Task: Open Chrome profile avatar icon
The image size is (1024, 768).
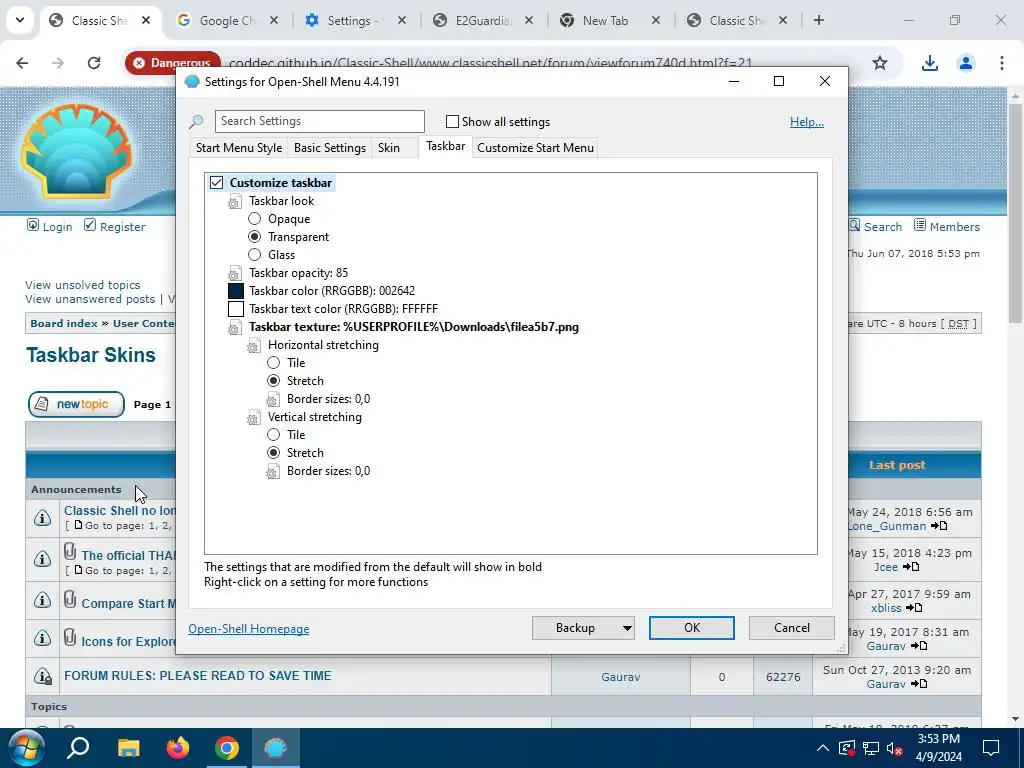Action: (965, 63)
